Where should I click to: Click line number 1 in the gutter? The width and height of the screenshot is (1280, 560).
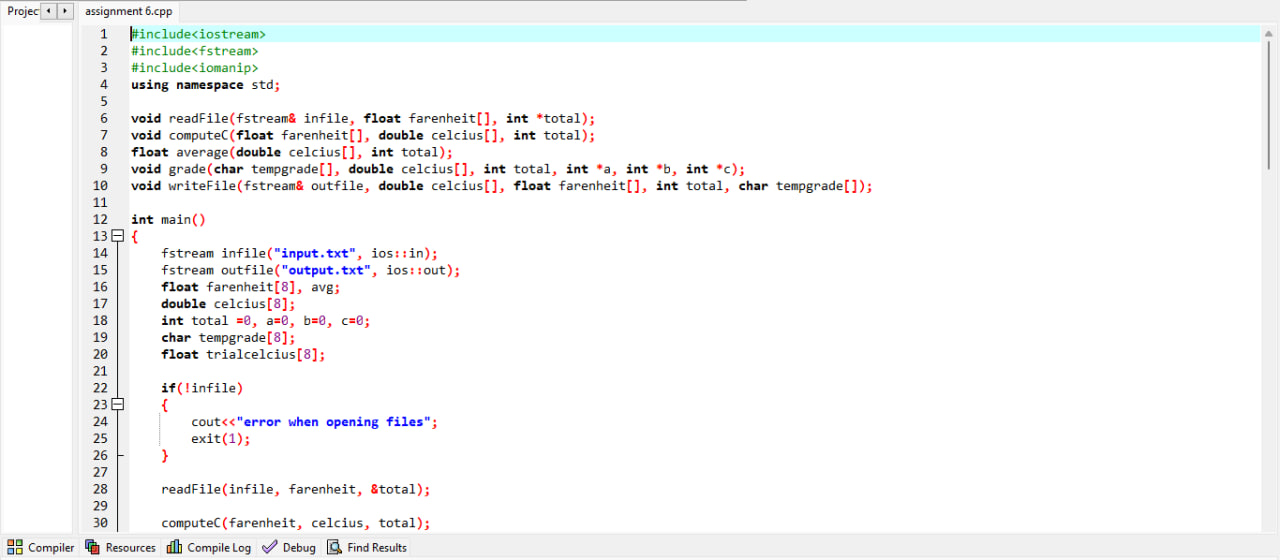pos(103,34)
